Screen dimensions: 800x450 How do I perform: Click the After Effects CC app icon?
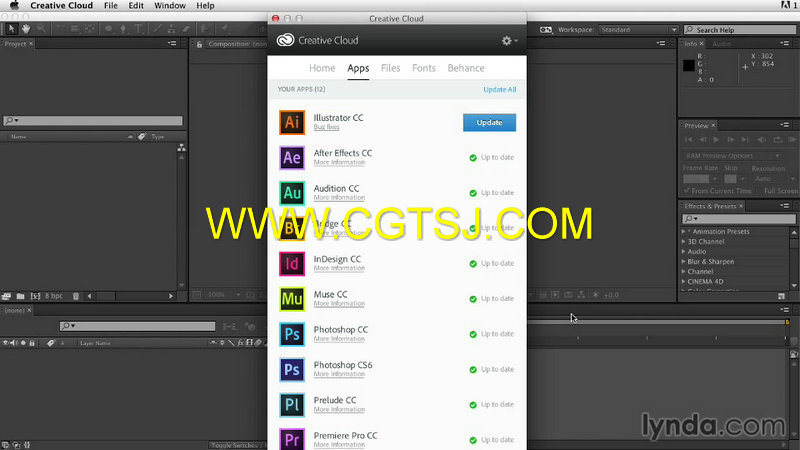coord(292,158)
